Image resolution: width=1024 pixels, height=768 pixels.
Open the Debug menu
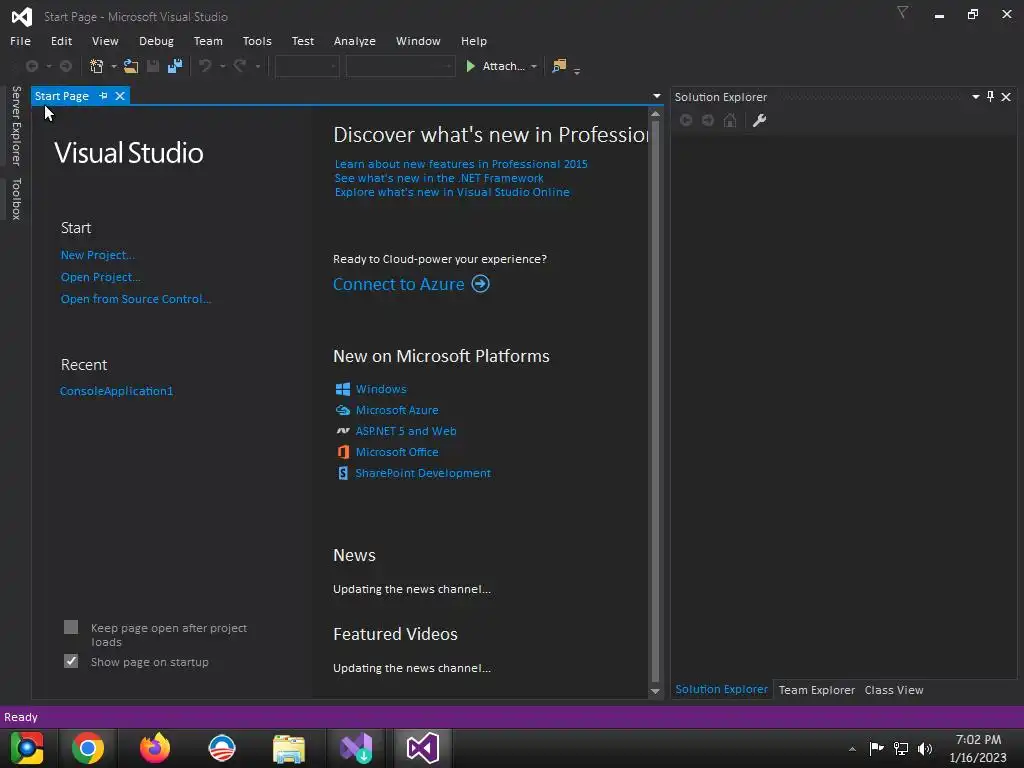pos(156,41)
